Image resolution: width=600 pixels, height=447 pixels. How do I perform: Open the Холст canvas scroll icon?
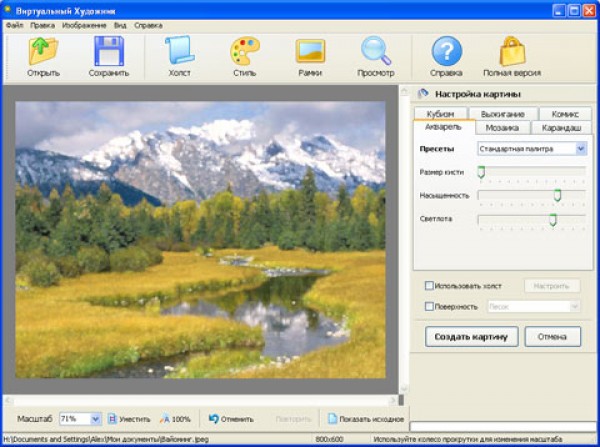pos(179,51)
